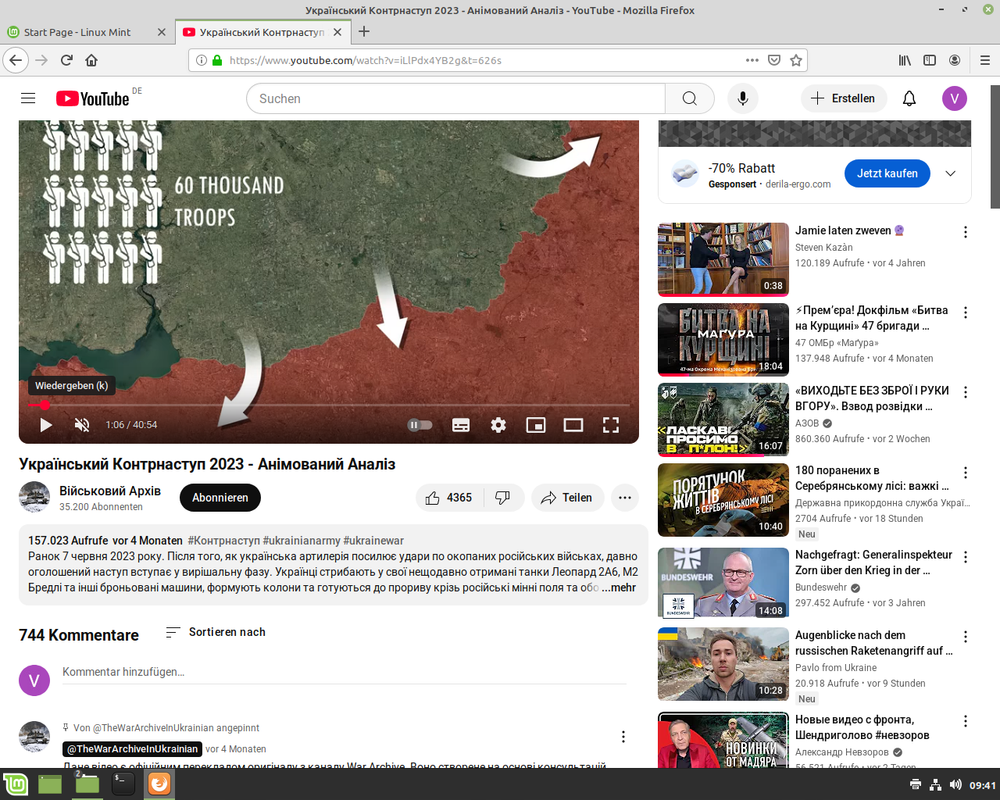Open the YouTube guide hamburger menu
The width and height of the screenshot is (1000, 800).
tap(28, 98)
